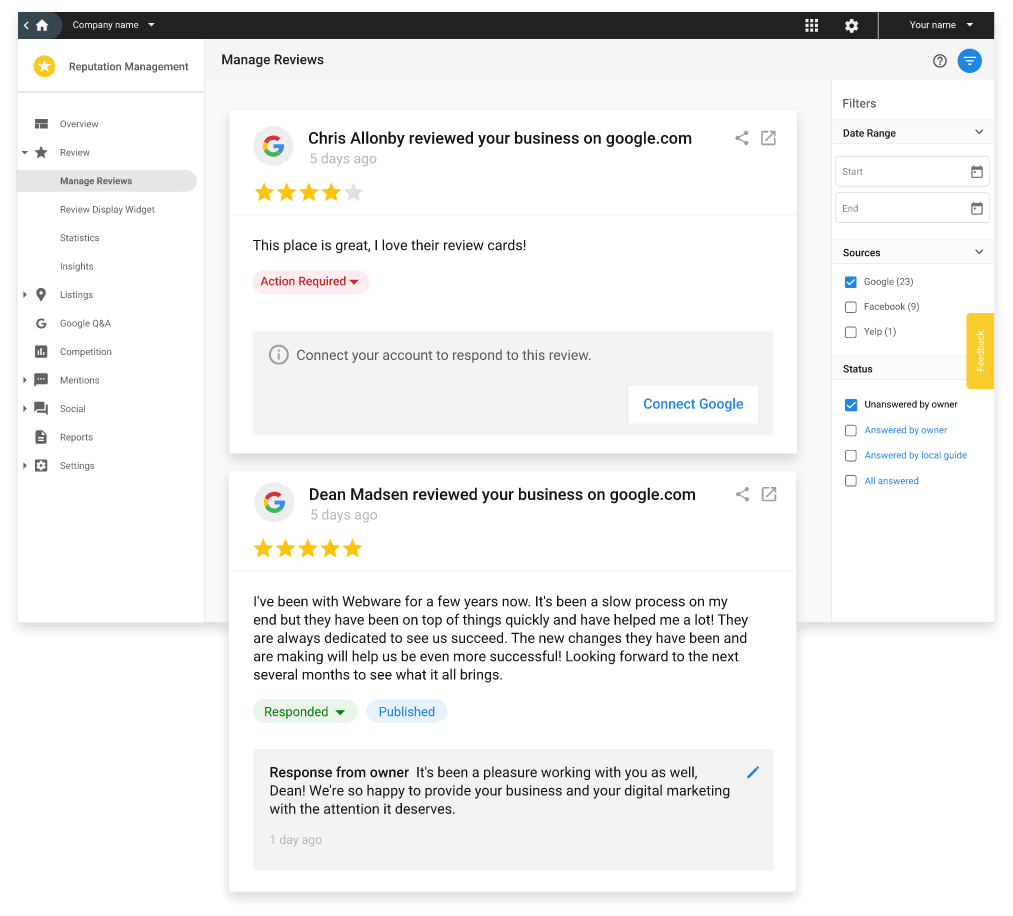Open Review Display Widget in sidebar
Screen dimensions: 1013x916
pos(107,210)
